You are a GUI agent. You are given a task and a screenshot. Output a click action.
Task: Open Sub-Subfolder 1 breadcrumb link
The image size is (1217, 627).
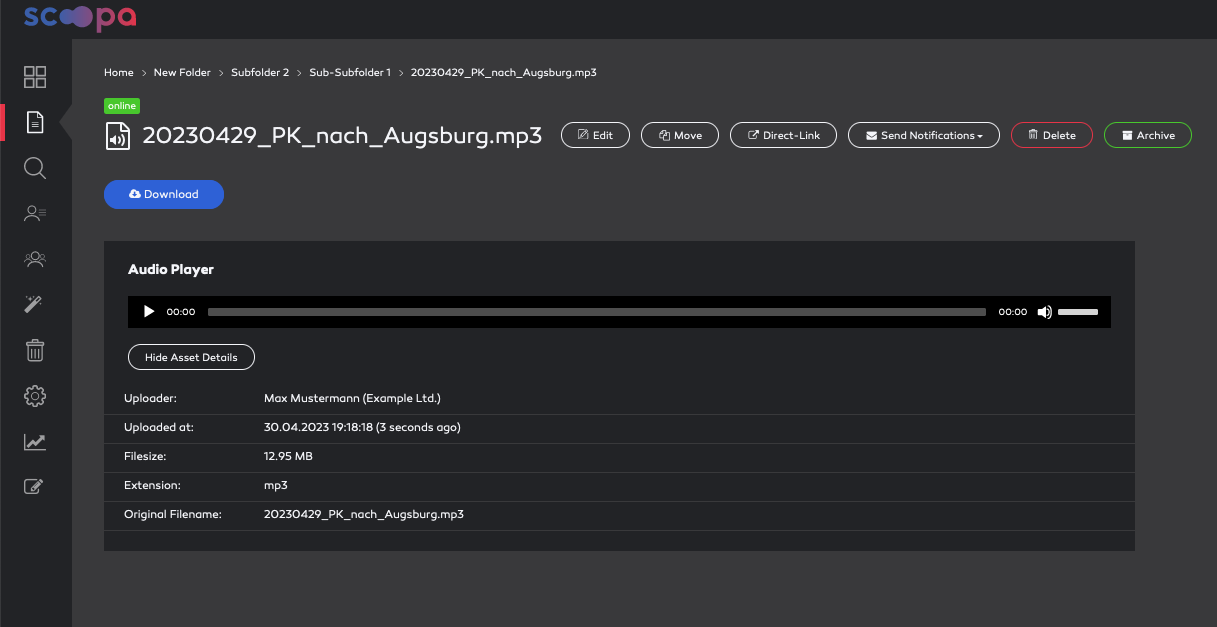click(350, 72)
